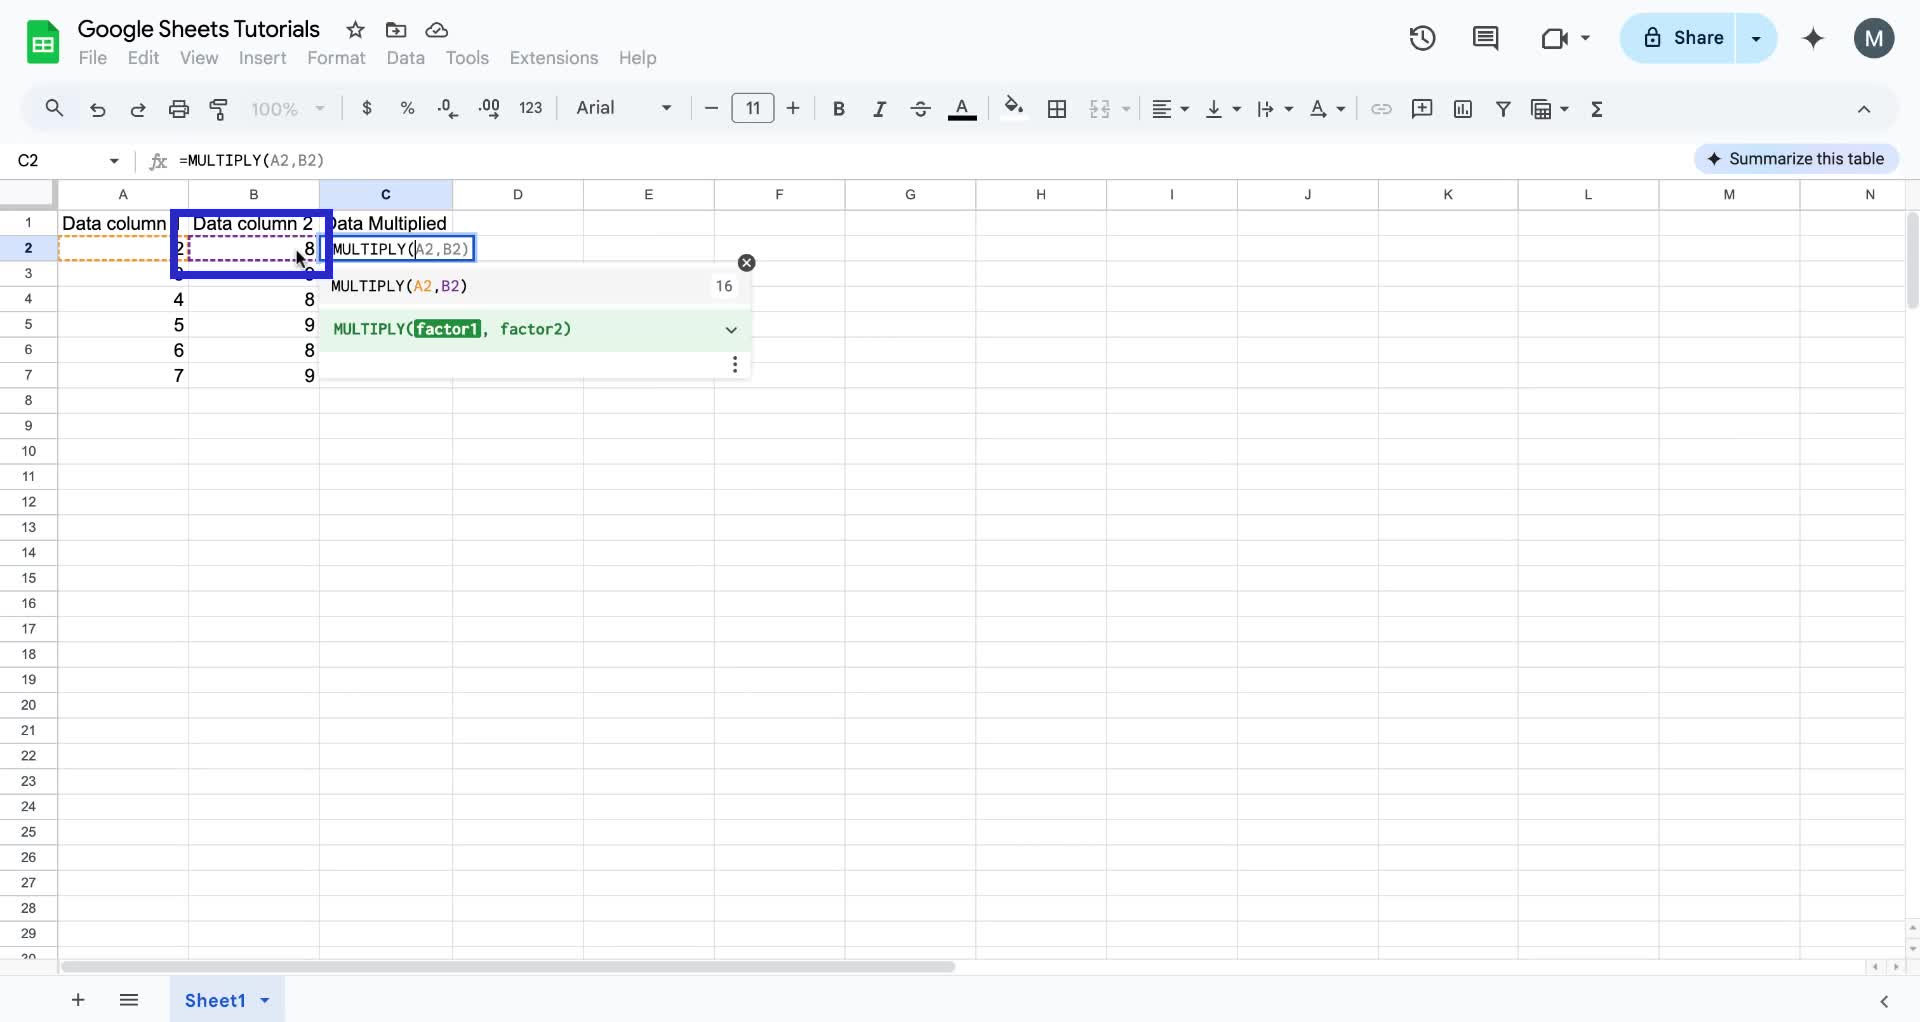Decrease decimal places
The width and height of the screenshot is (1920, 1022).
pyautogui.click(x=447, y=109)
